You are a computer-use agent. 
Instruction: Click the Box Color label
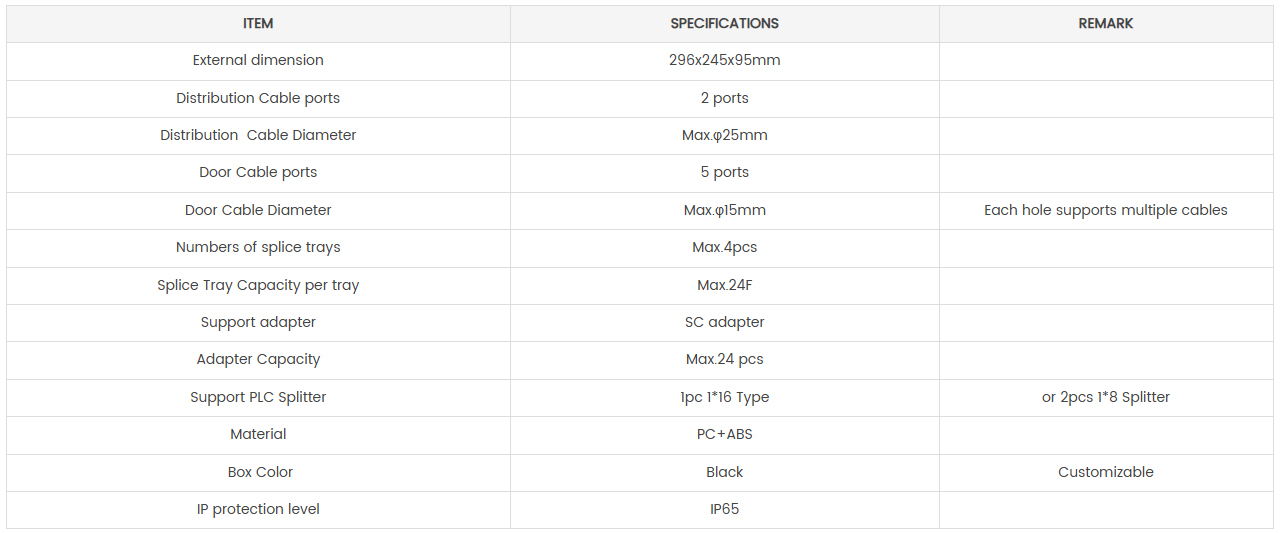click(x=258, y=472)
